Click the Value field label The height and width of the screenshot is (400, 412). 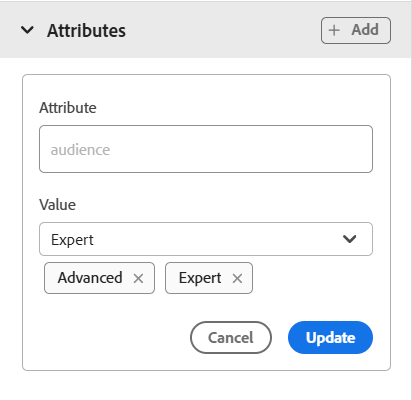tap(57, 204)
